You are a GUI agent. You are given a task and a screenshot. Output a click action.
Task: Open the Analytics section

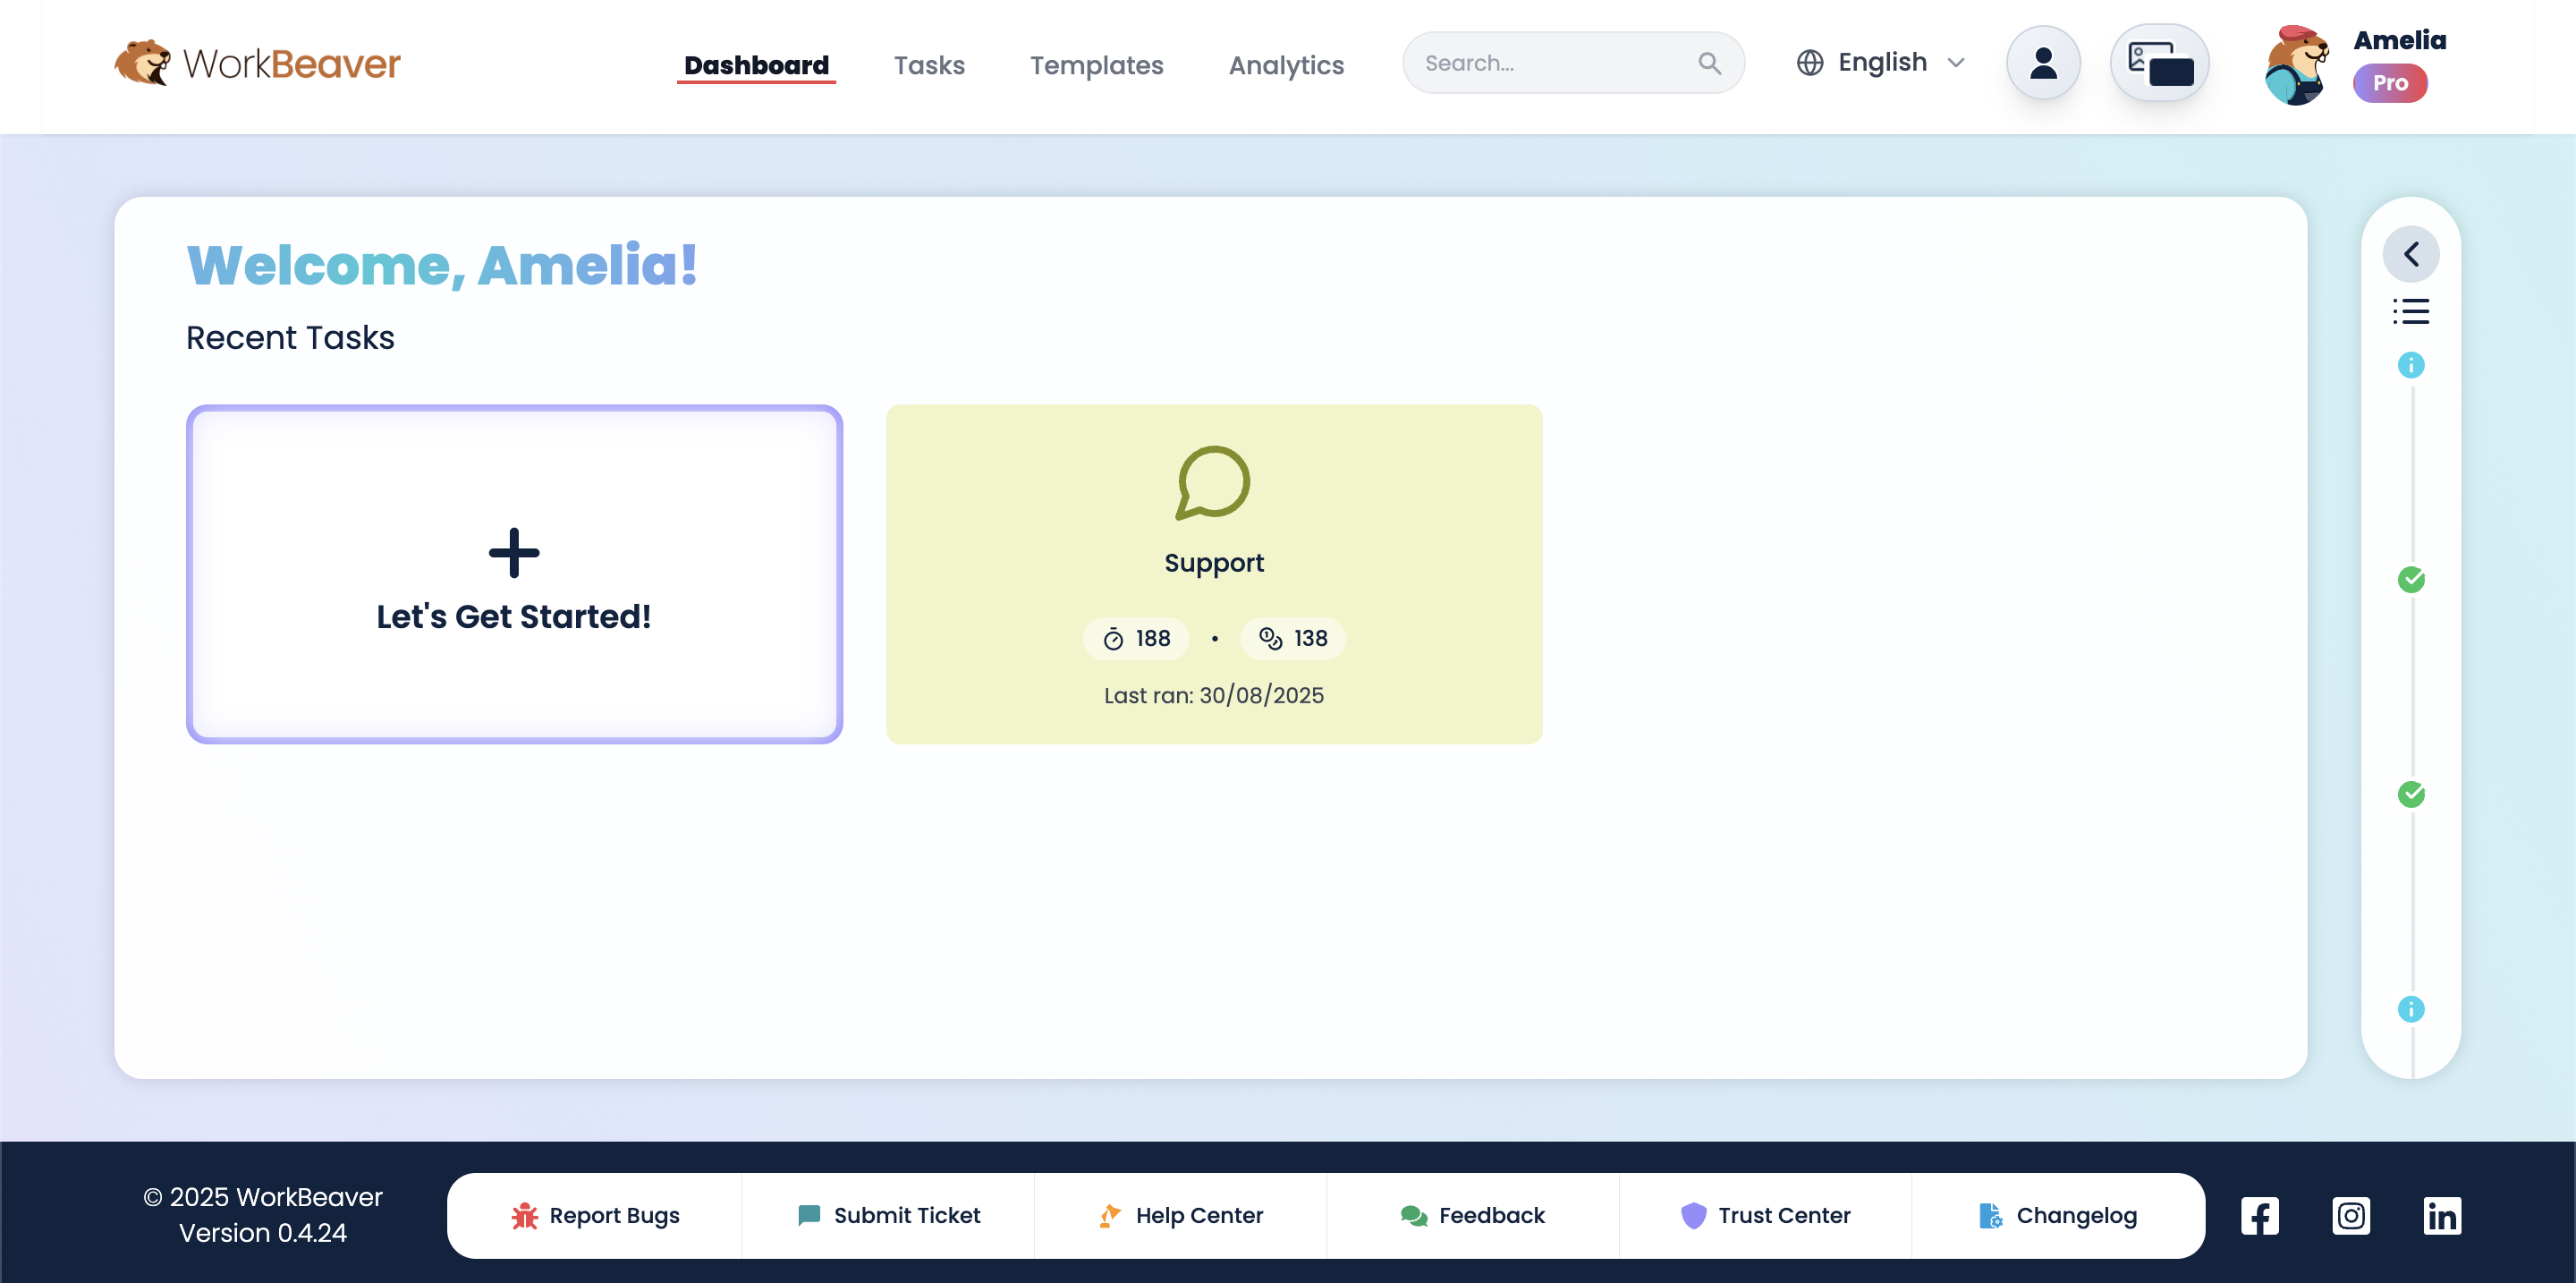point(1286,64)
